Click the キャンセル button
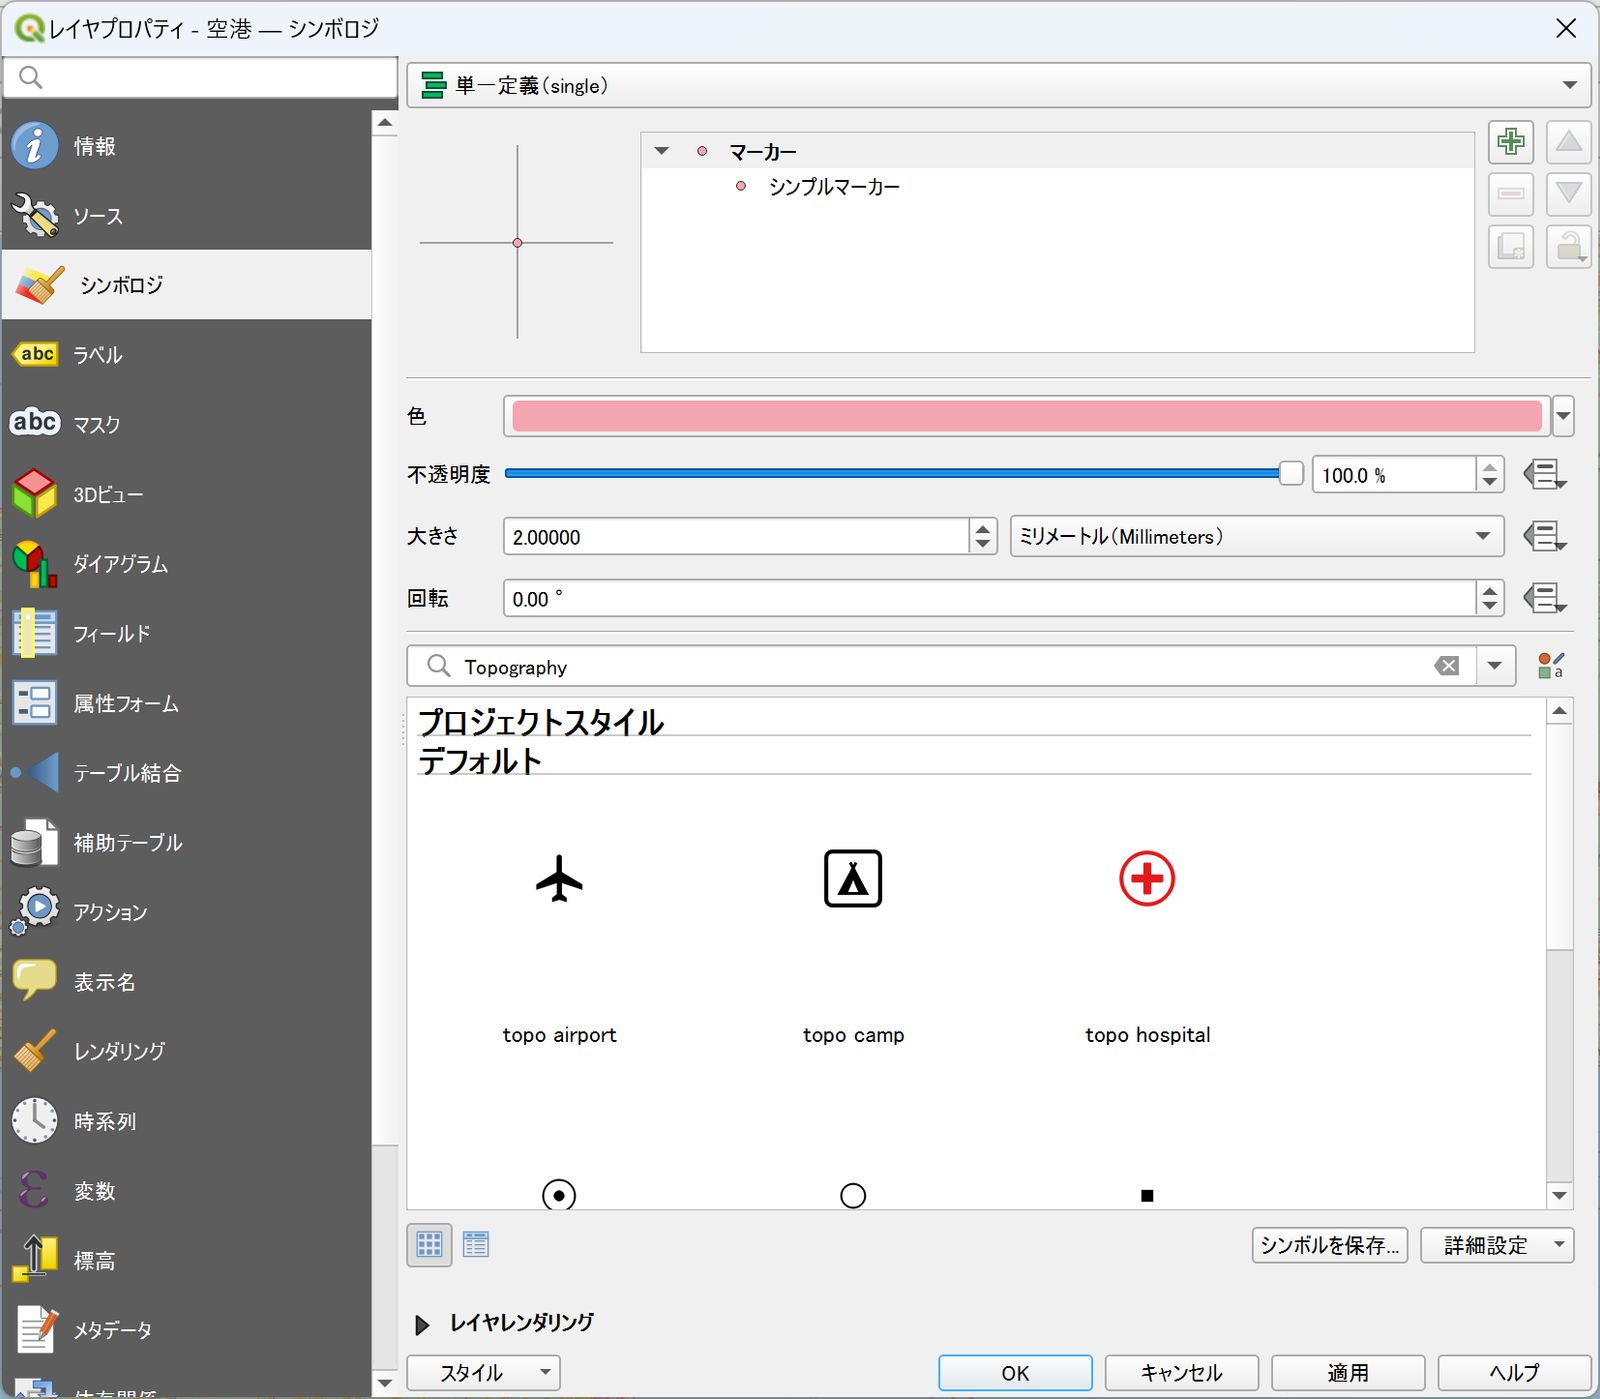 coord(1181,1373)
